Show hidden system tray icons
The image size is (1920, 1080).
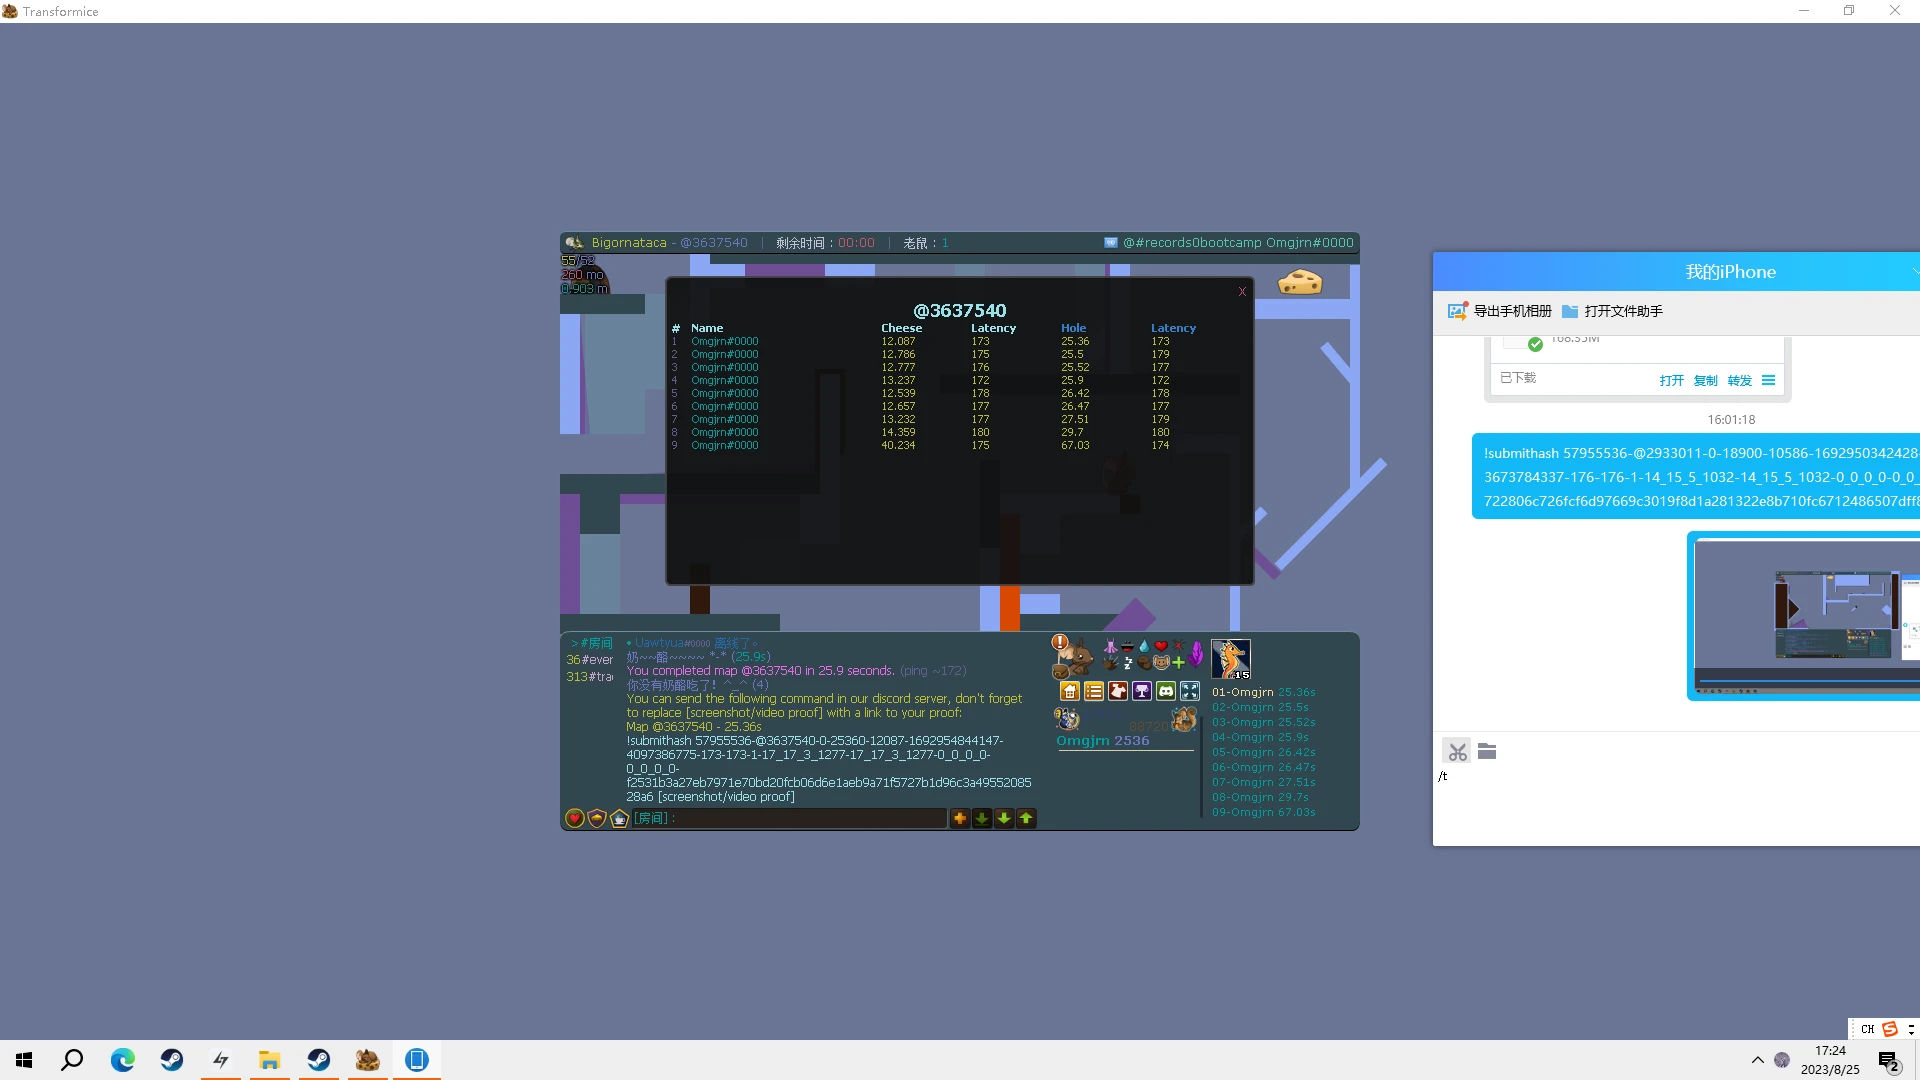point(1757,1060)
